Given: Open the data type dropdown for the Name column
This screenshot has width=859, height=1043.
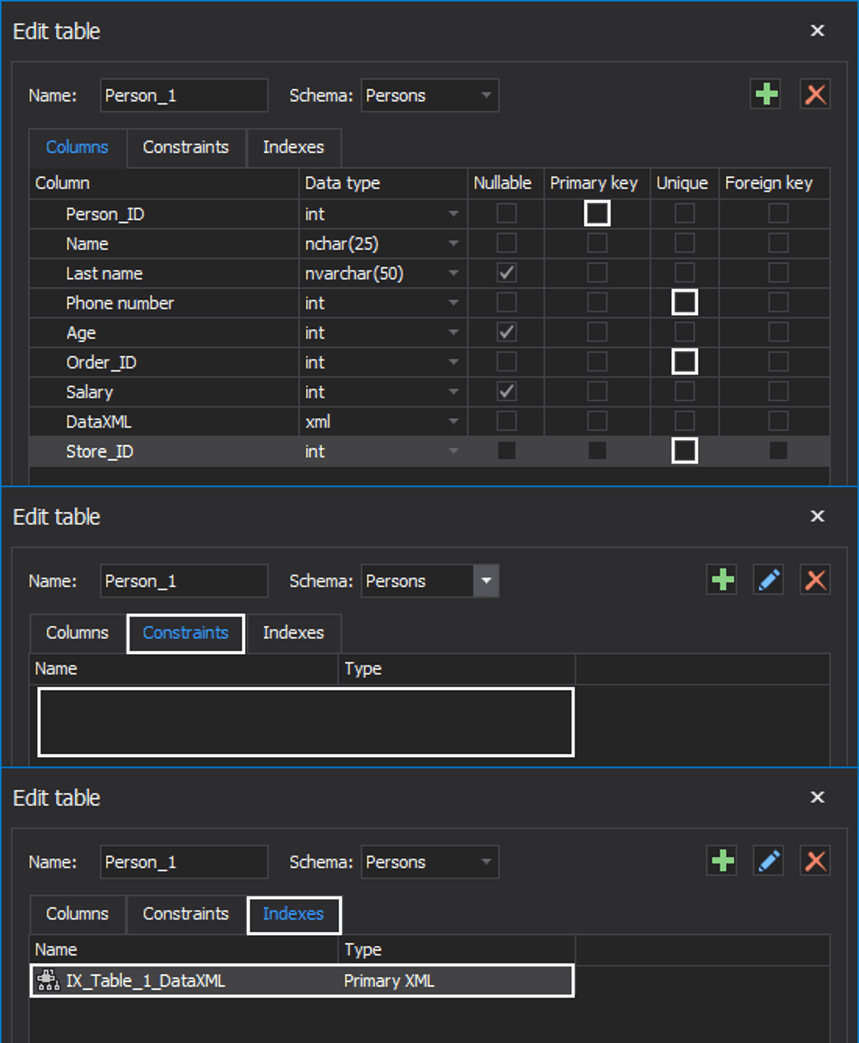Looking at the screenshot, I should pos(453,243).
